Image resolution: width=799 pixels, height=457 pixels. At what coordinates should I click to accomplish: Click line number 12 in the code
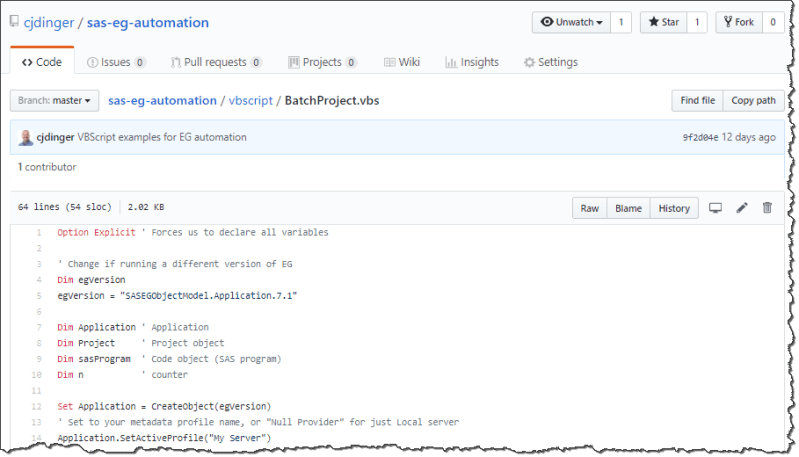coord(36,406)
